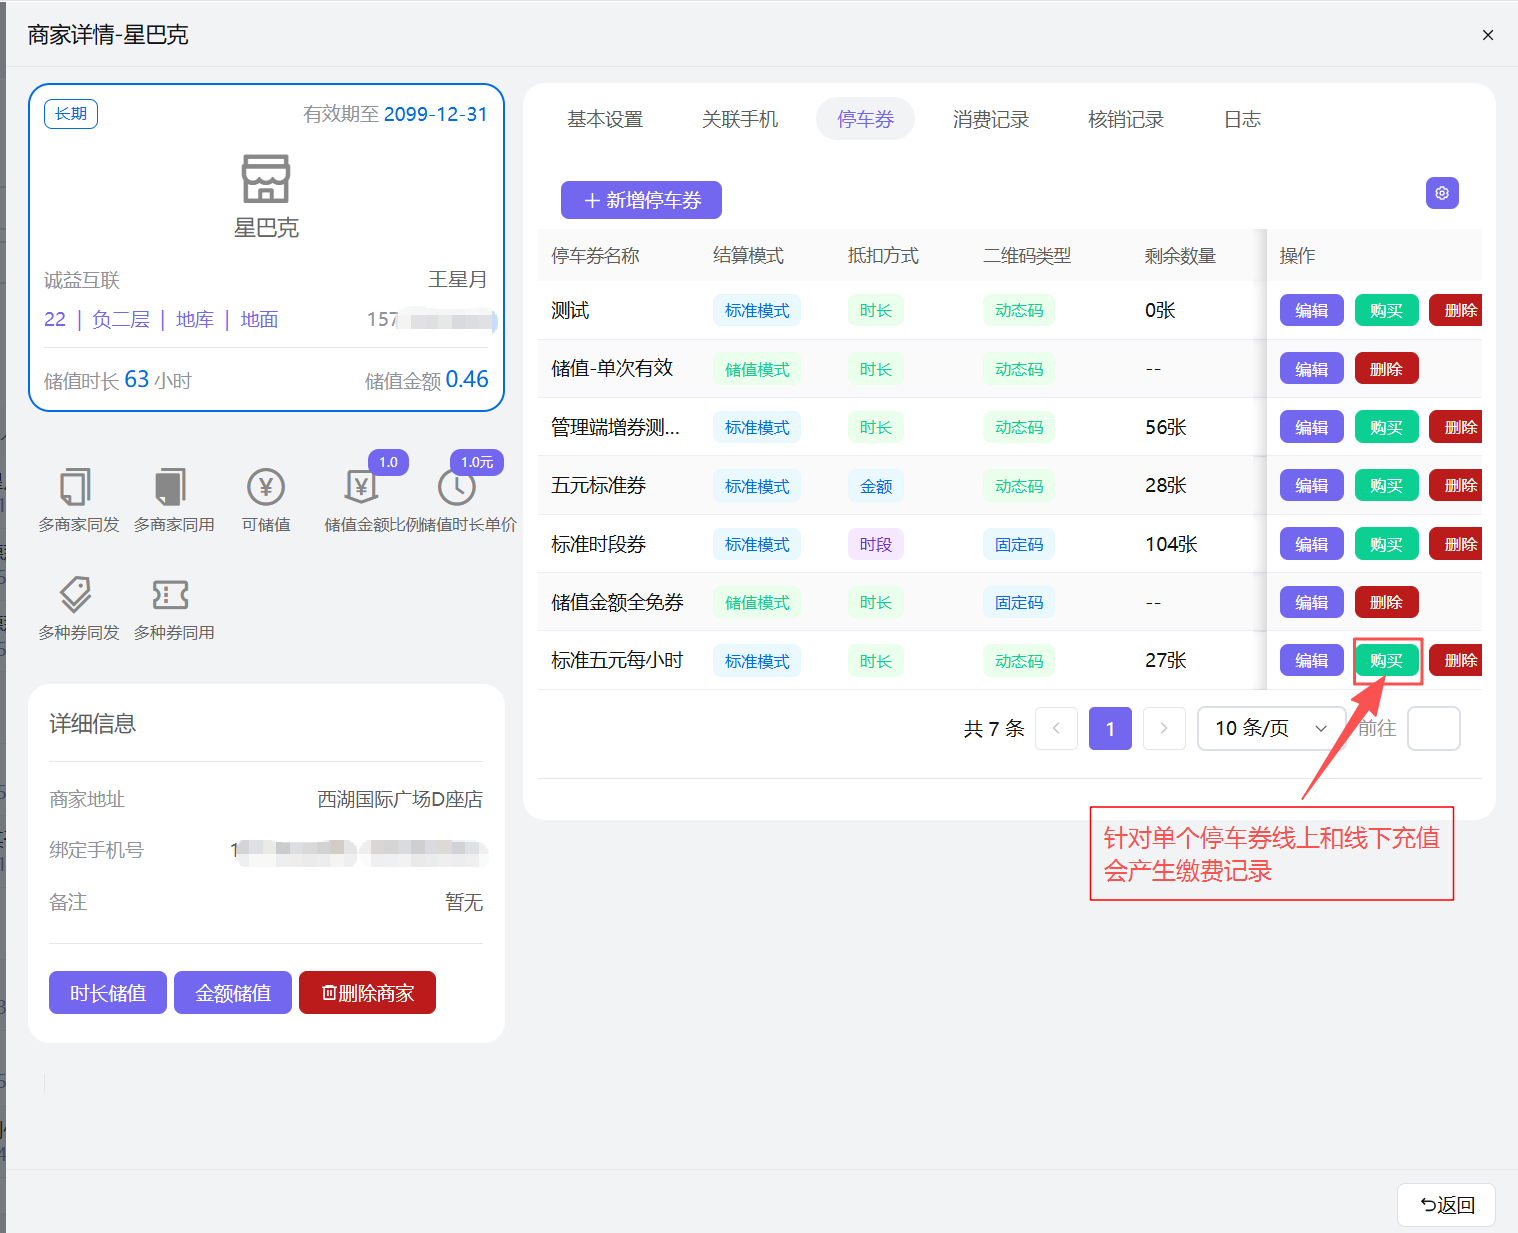1518x1233 pixels.
Task: Click the 储值时长单价 clock icon
Action: click(x=457, y=488)
